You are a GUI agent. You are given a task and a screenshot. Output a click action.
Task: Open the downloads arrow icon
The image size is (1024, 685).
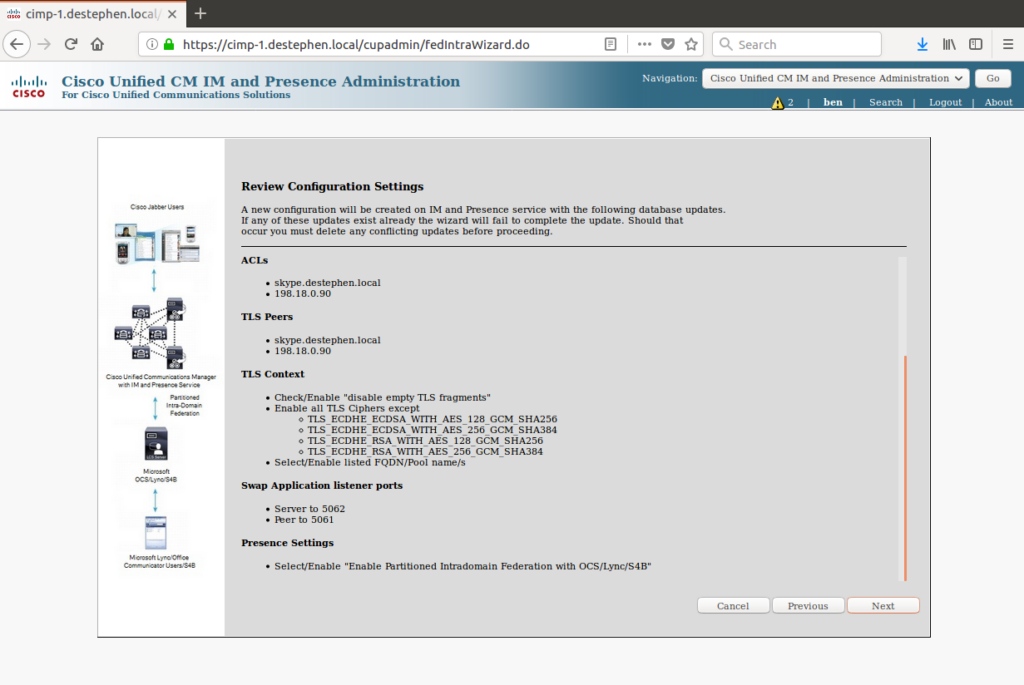click(922, 44)
